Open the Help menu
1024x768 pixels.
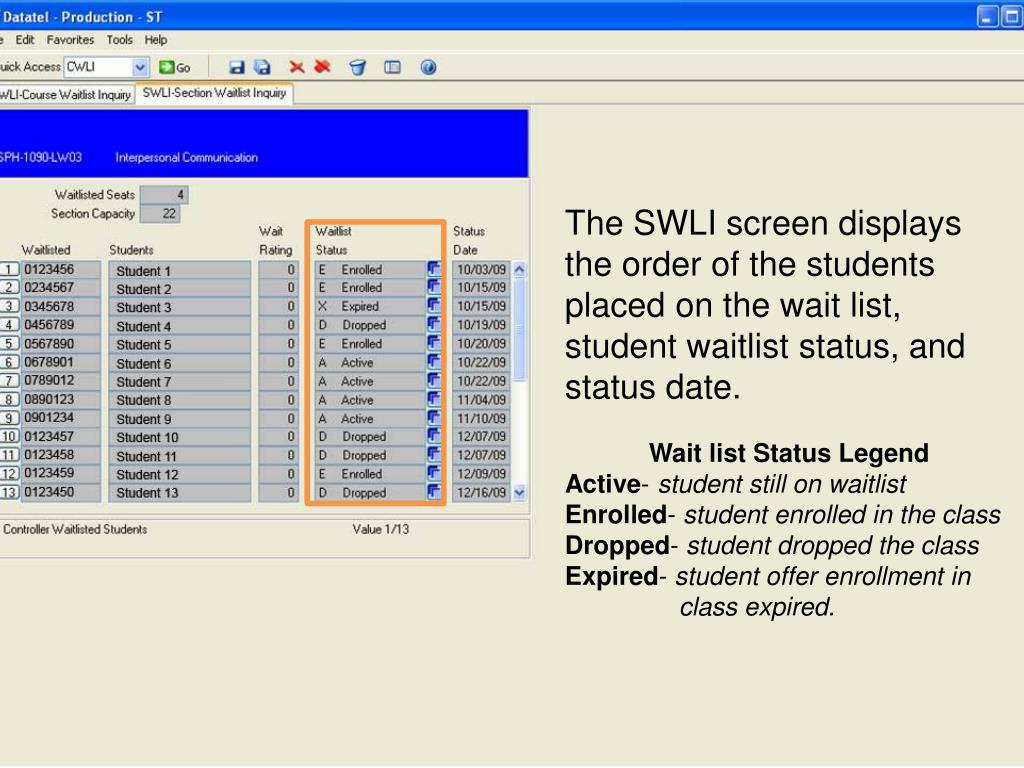point(156,40)
